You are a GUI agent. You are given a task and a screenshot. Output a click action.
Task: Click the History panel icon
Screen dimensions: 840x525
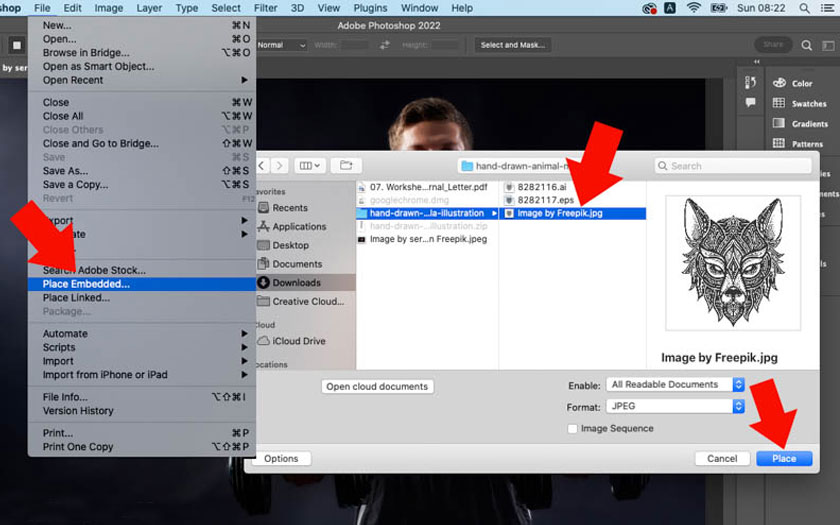click(x=750, y=82)
